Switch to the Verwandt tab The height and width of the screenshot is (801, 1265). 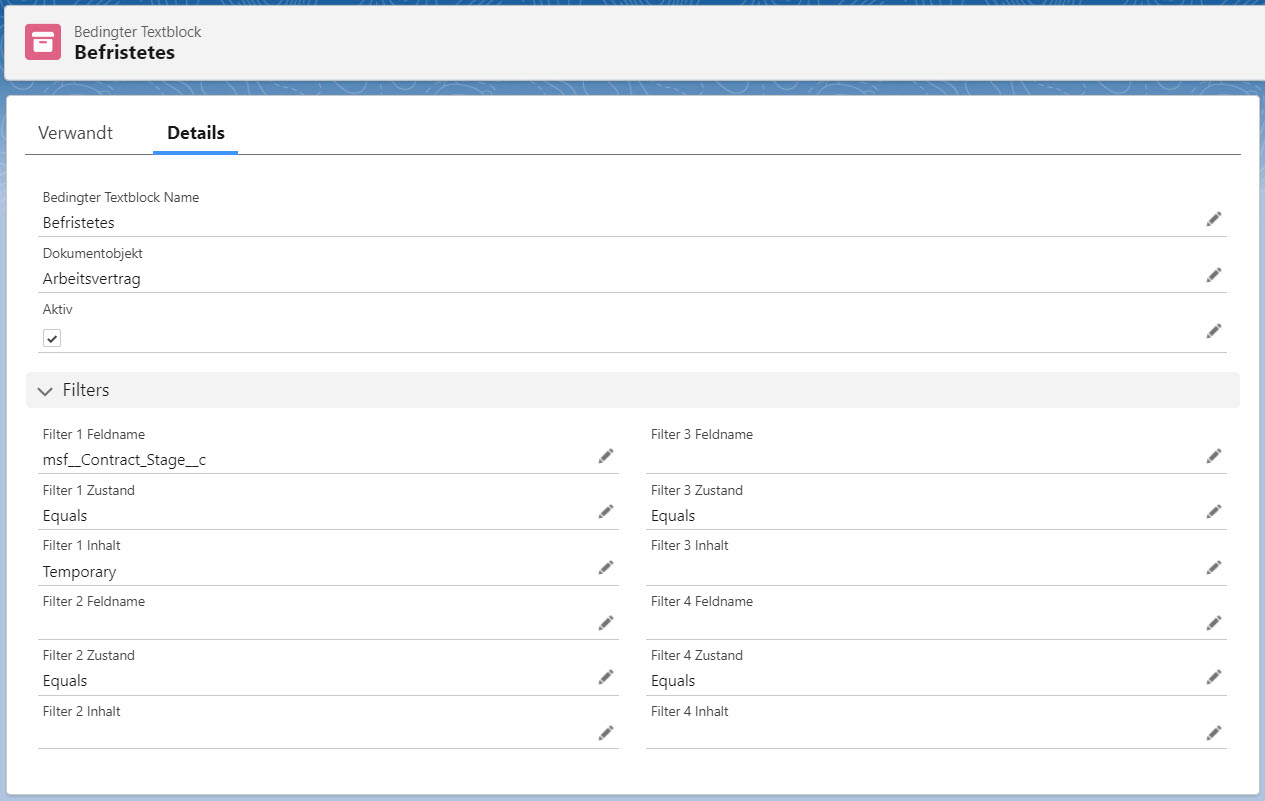coord(75,133)
